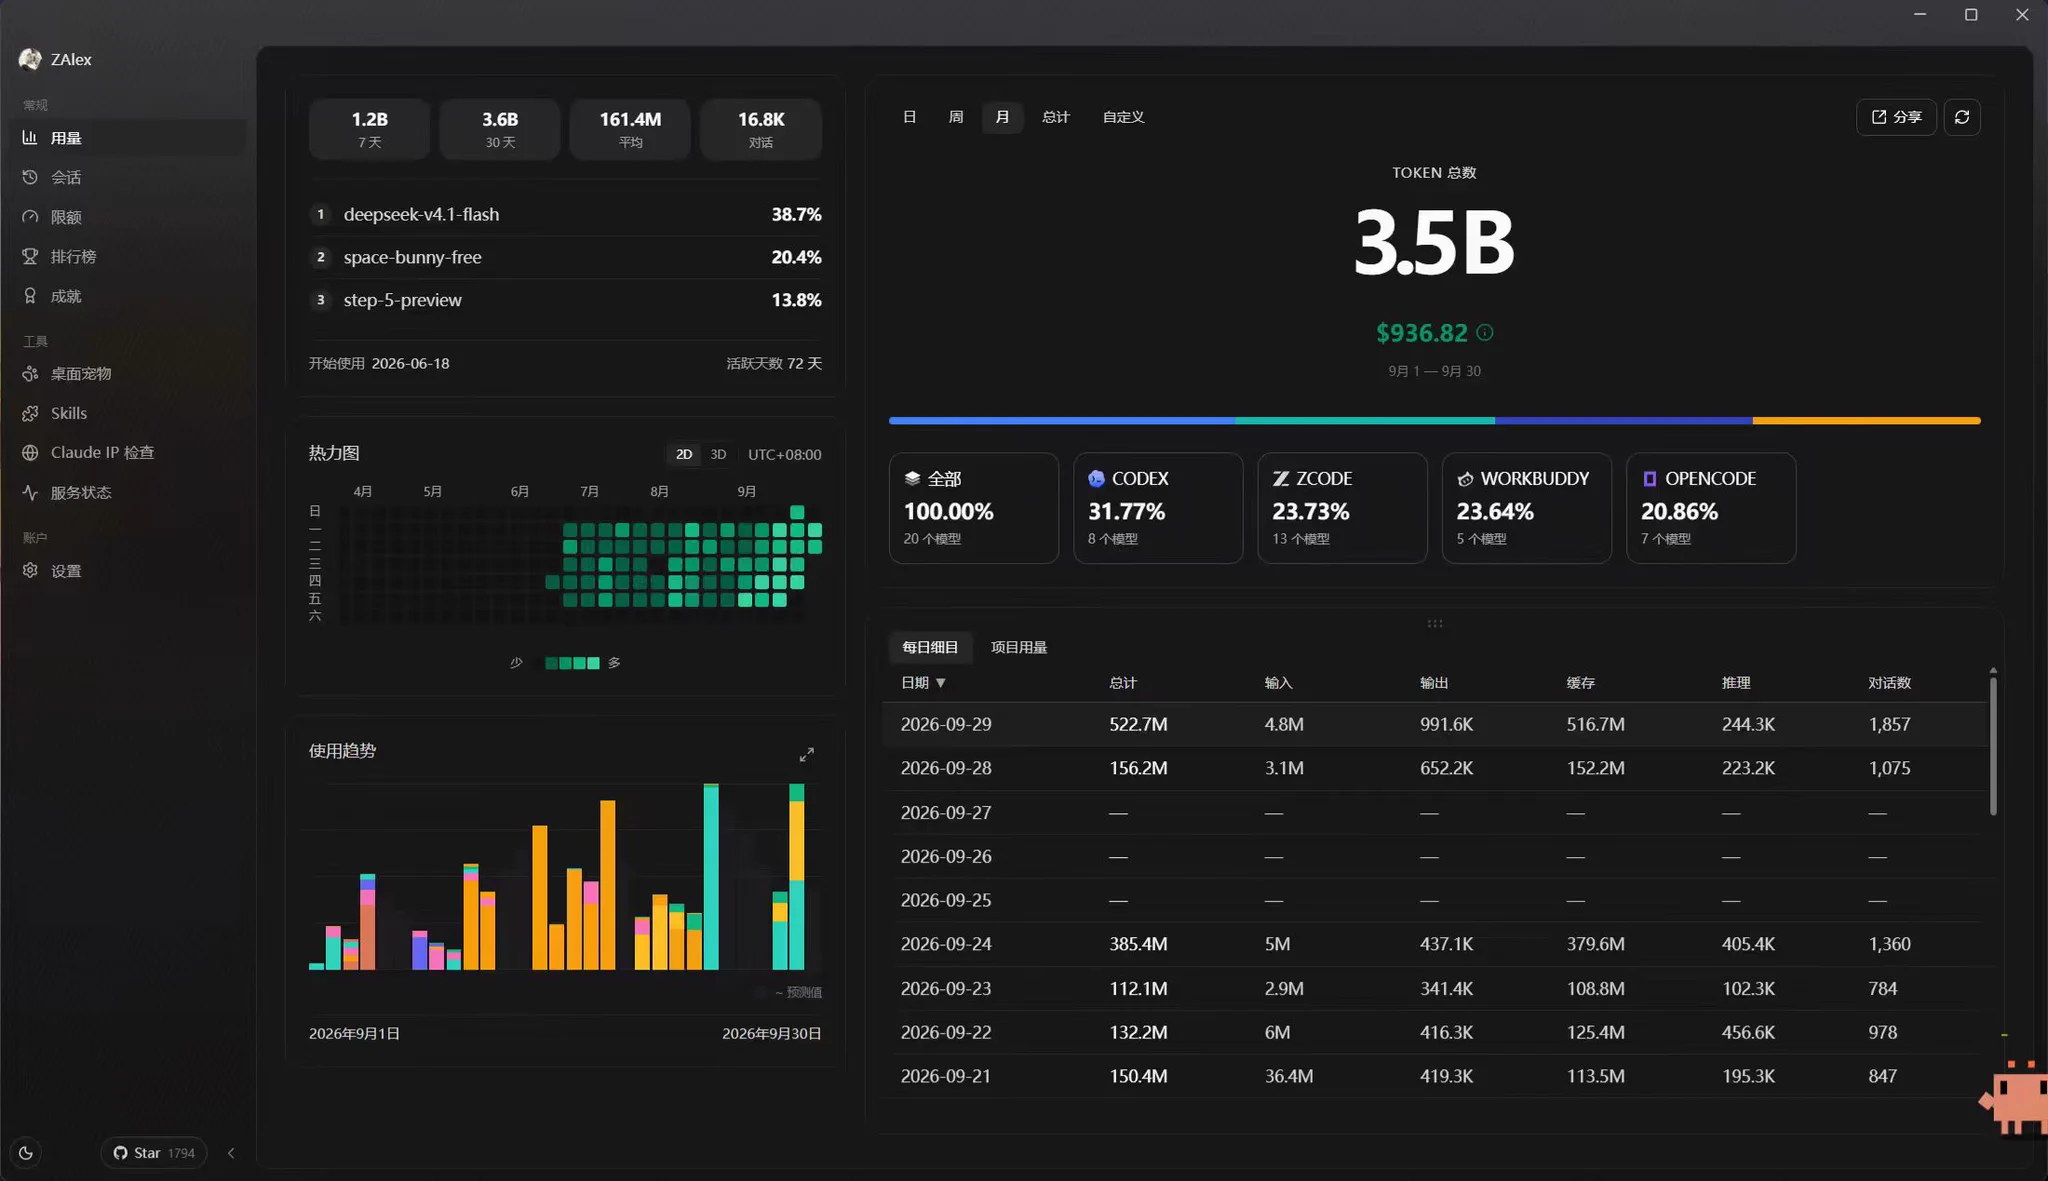Image resolution: width=2048 pixels, height=1181 pixels.
Task: Switch to the 每日细目 tab
Action: 930,647
